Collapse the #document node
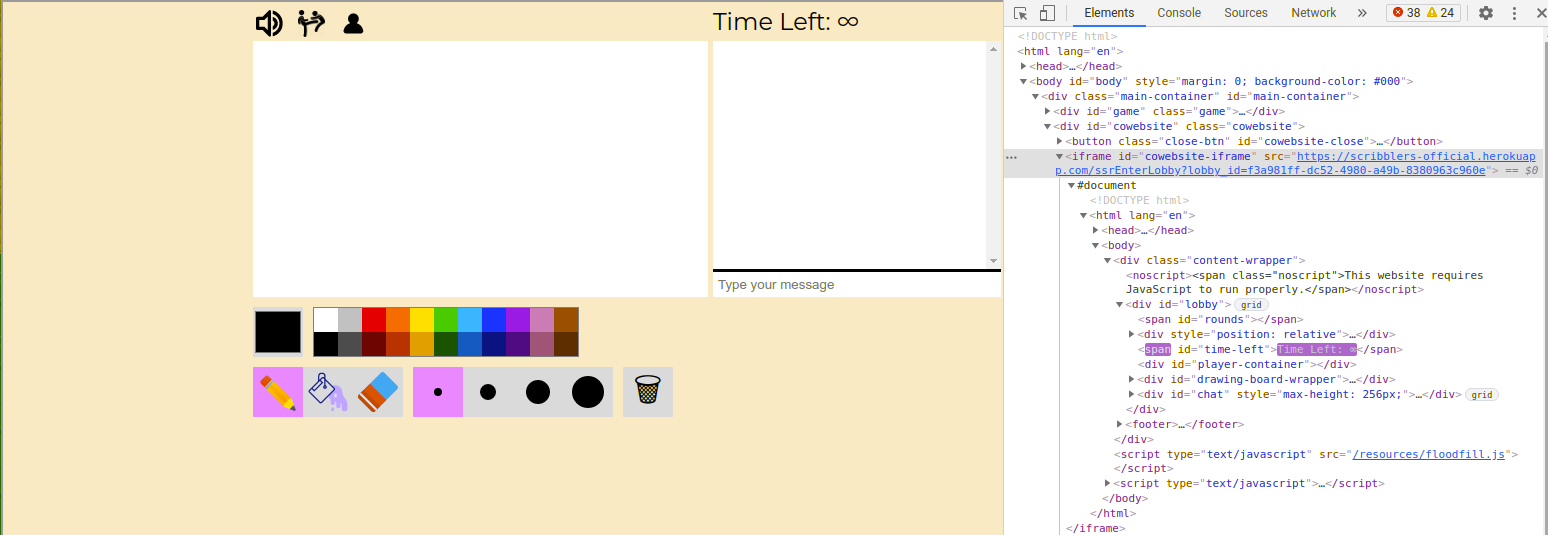This screenshot has width=1548, height=535. pos(1071,185)
